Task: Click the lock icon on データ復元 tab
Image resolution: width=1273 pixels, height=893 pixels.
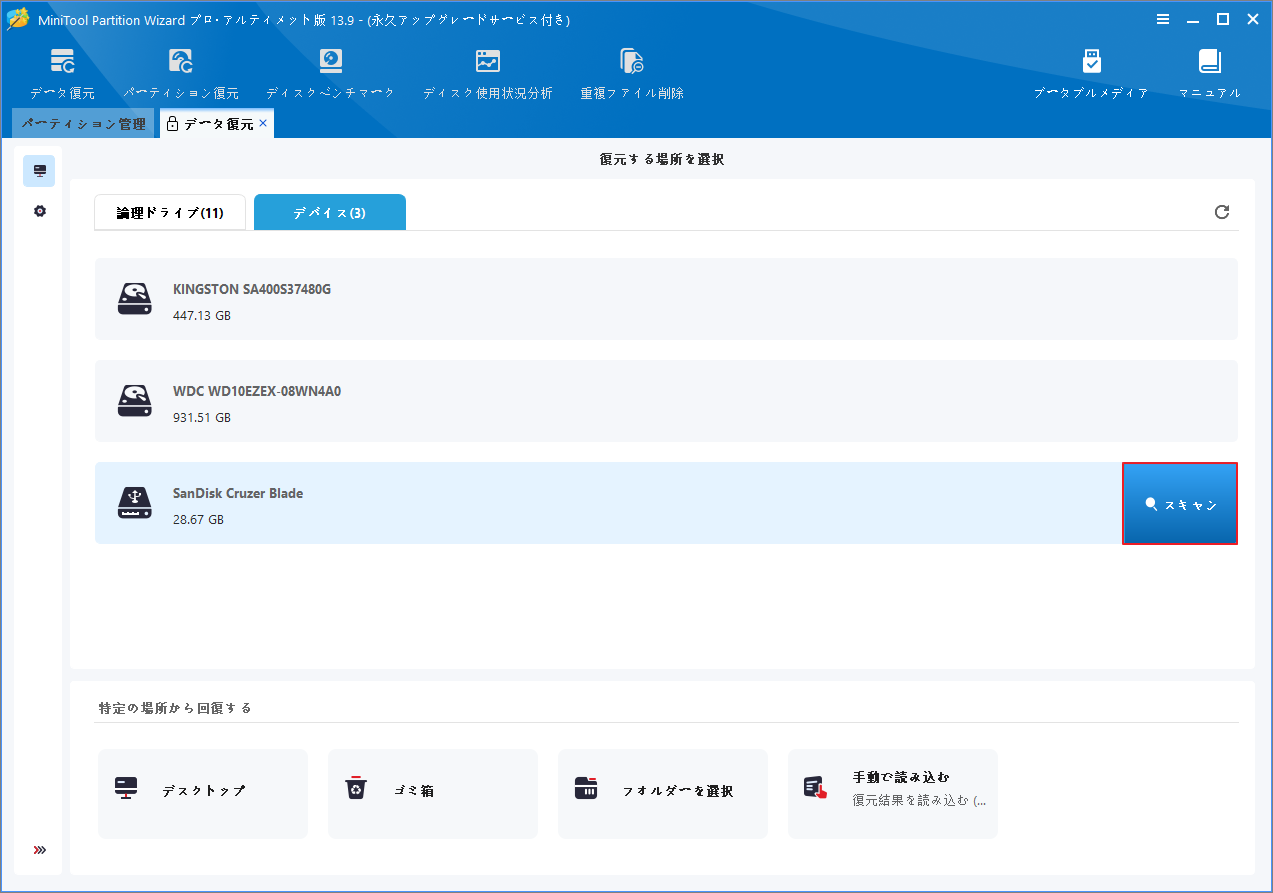Action: point(172,124)
